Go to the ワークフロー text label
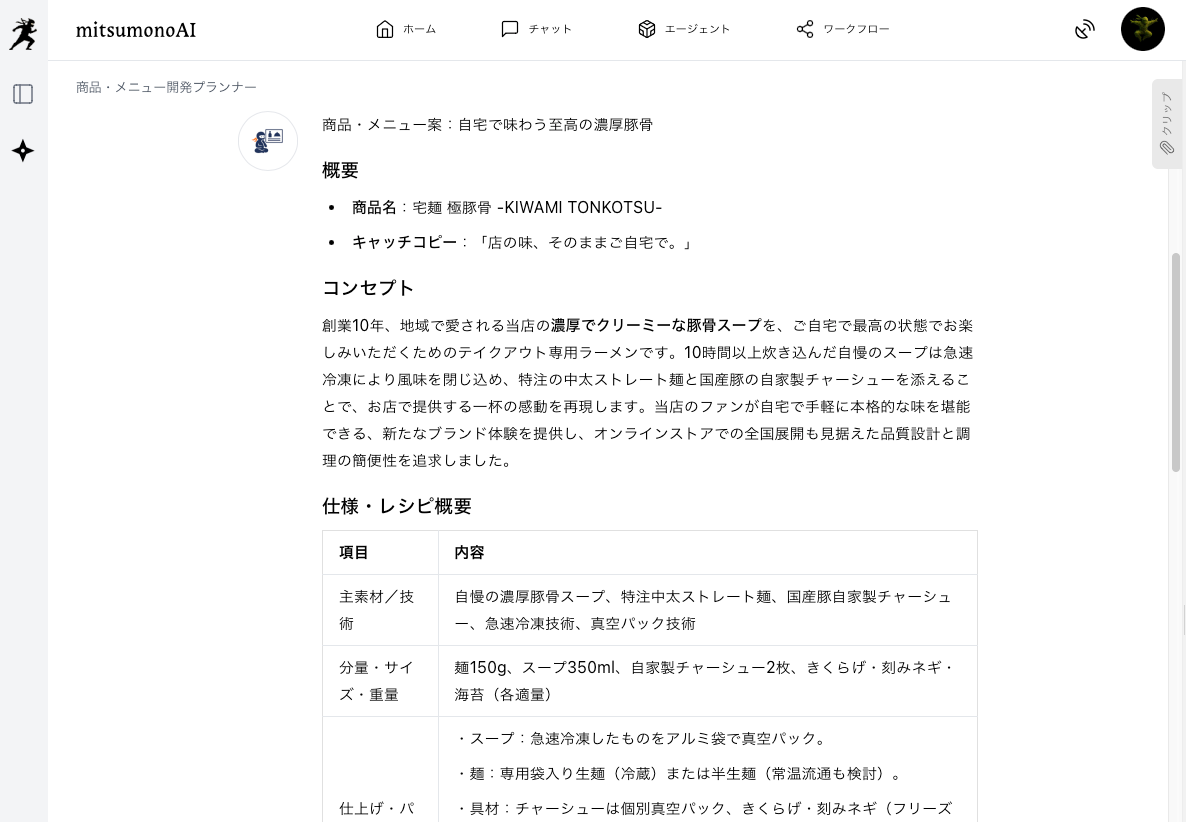The image size is (1186, 822). coord(856,29)
